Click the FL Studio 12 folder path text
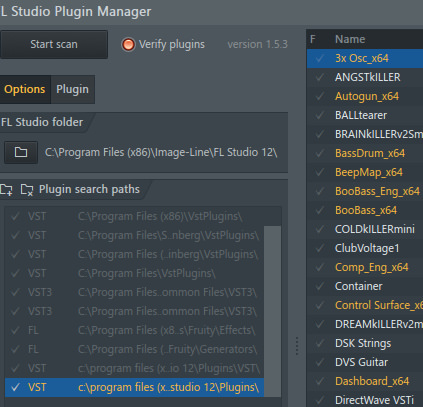 [x=161, y=152]
